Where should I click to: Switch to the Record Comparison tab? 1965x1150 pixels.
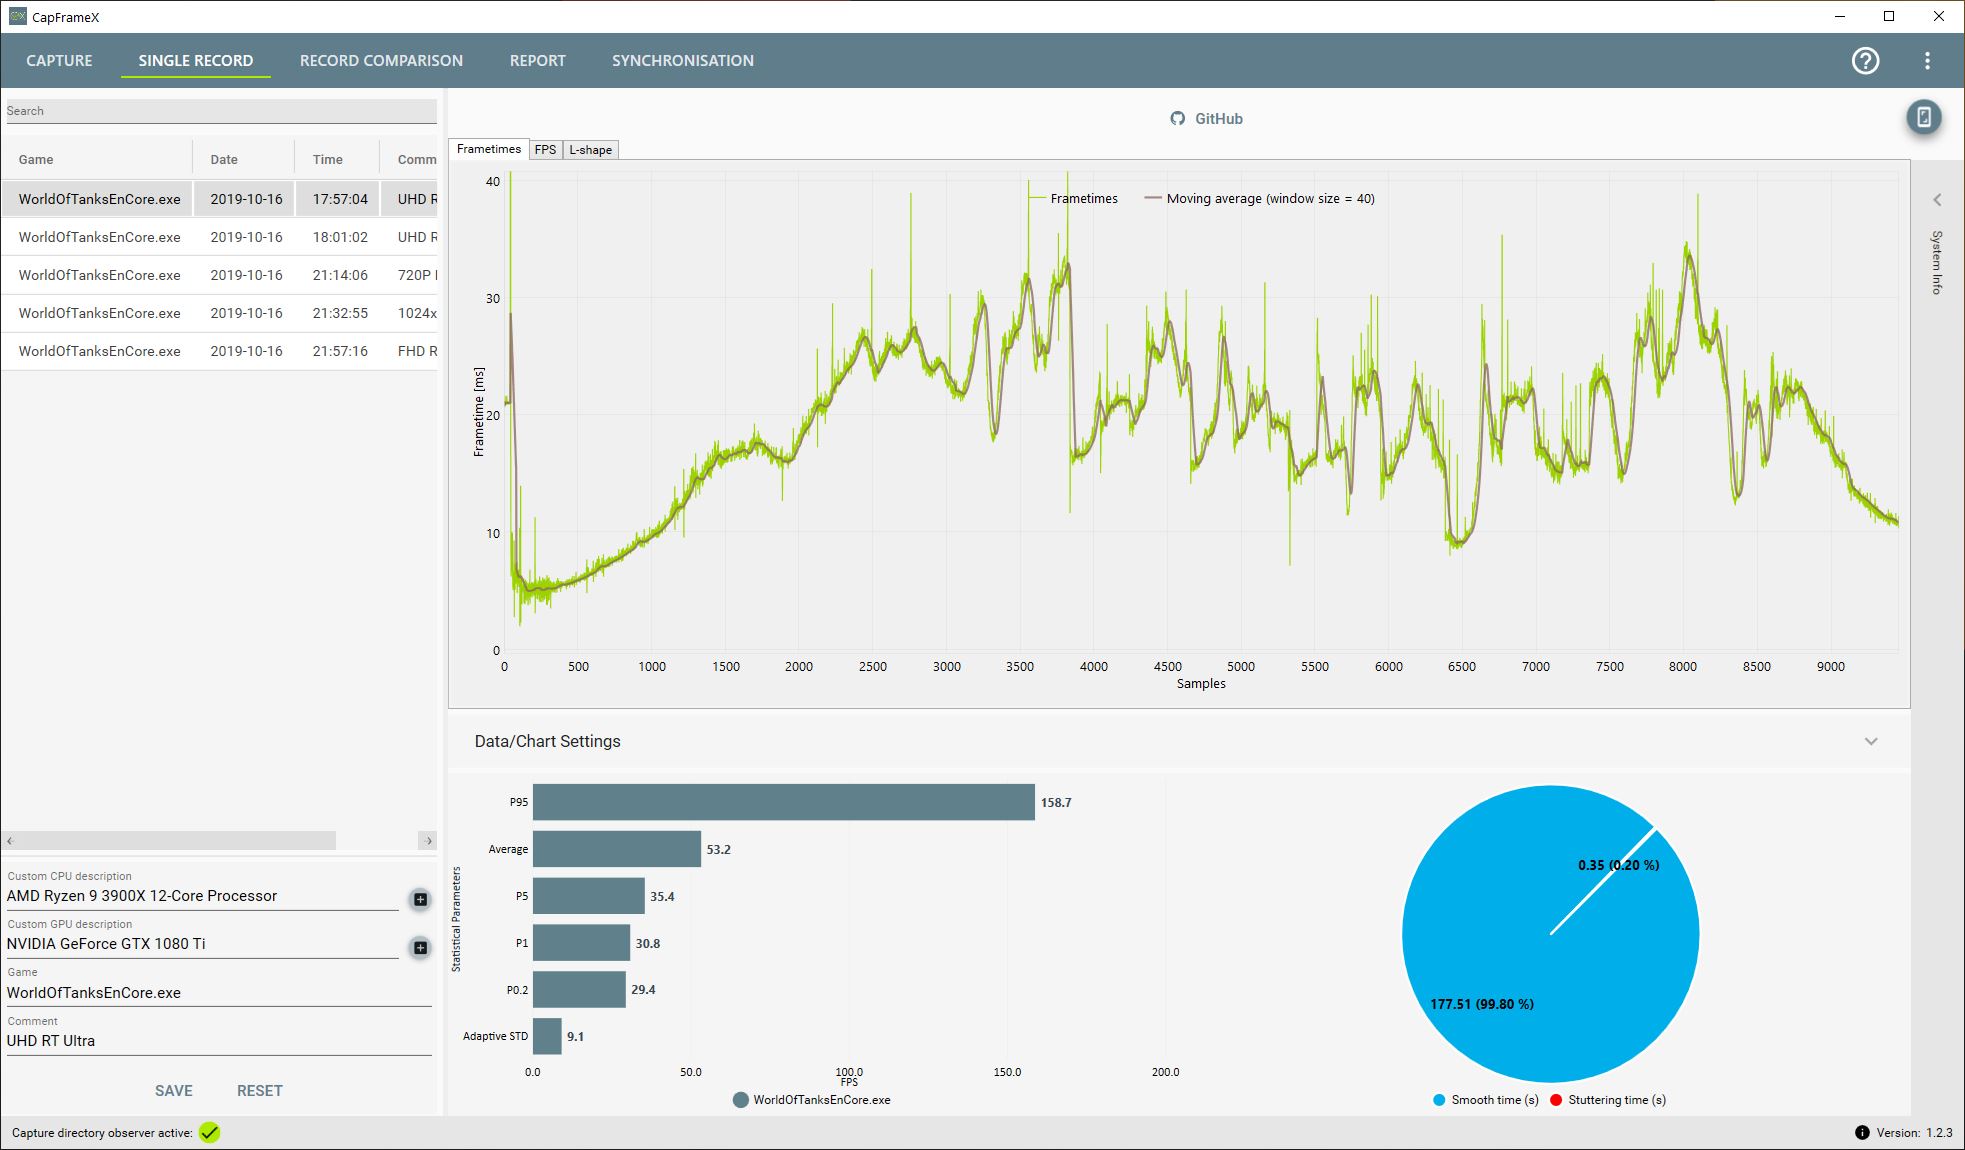click(381, 61)
